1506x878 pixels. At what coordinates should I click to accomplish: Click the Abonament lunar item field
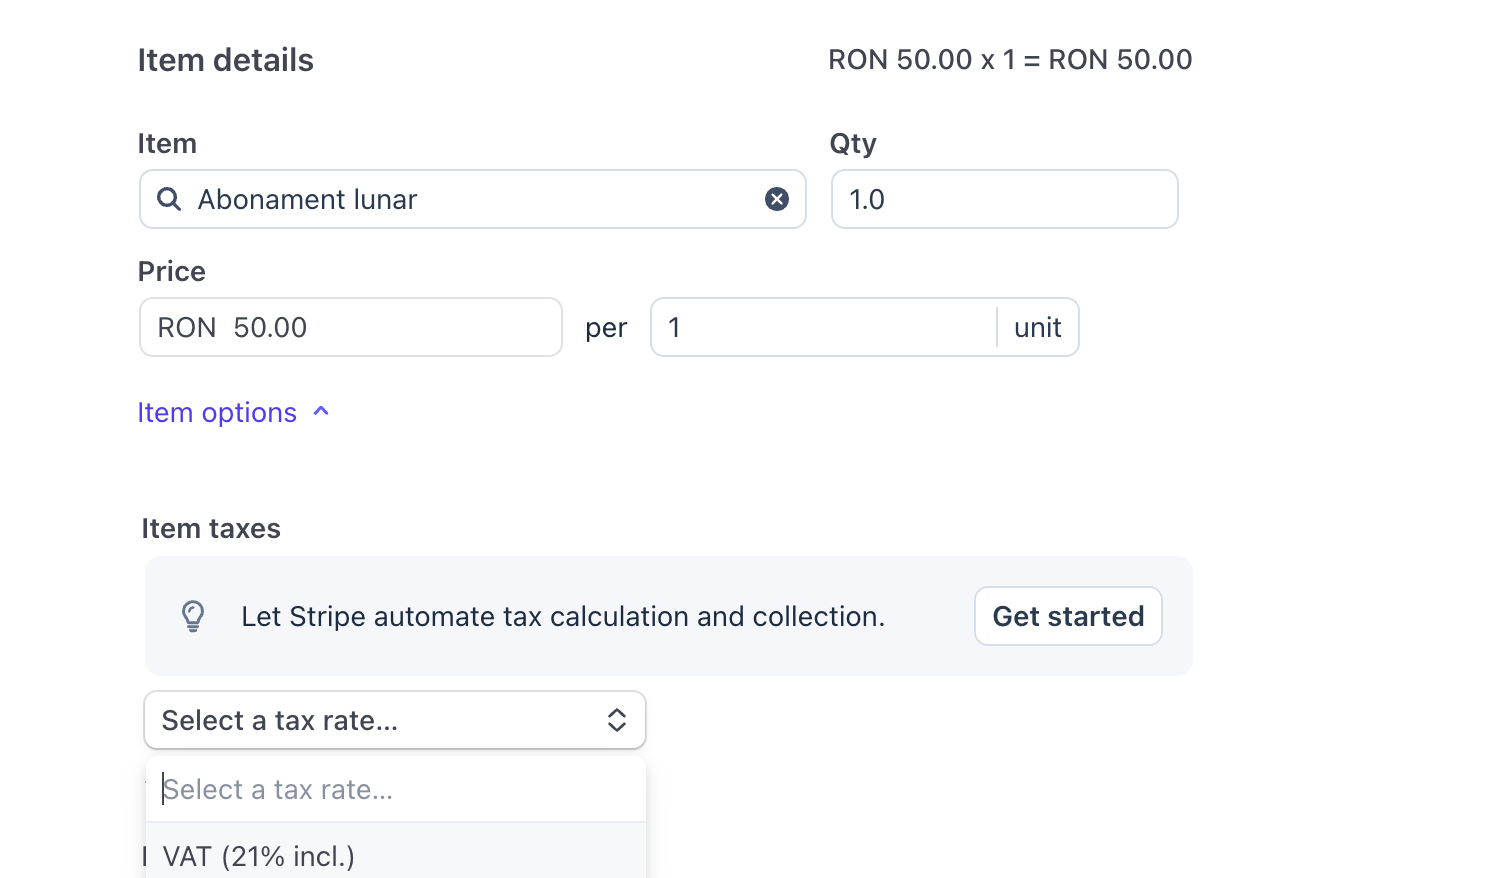coord(473,199)
